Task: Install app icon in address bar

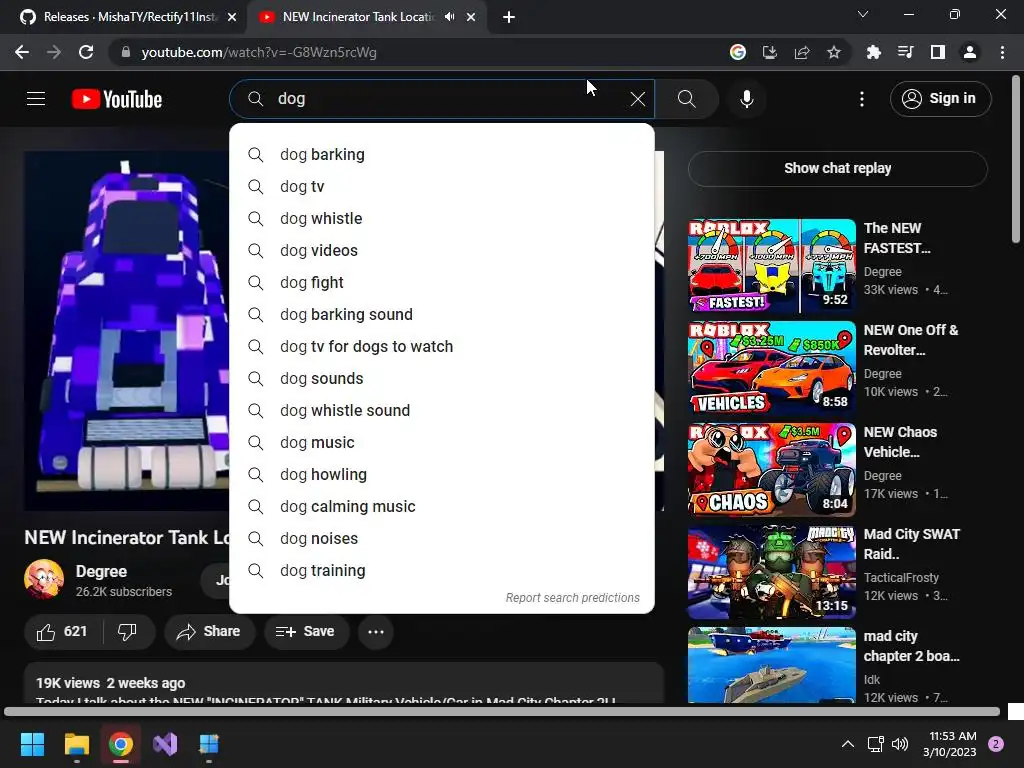Action: point(770,52)
